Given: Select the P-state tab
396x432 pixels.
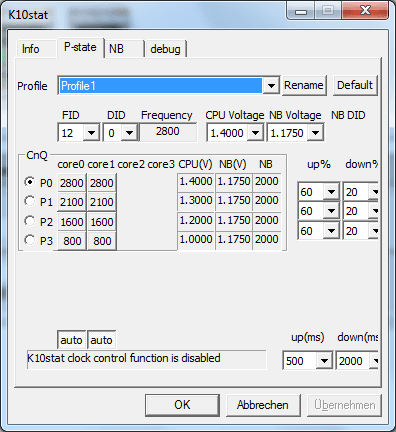Looking at the screenshot, I should [80, 47].
